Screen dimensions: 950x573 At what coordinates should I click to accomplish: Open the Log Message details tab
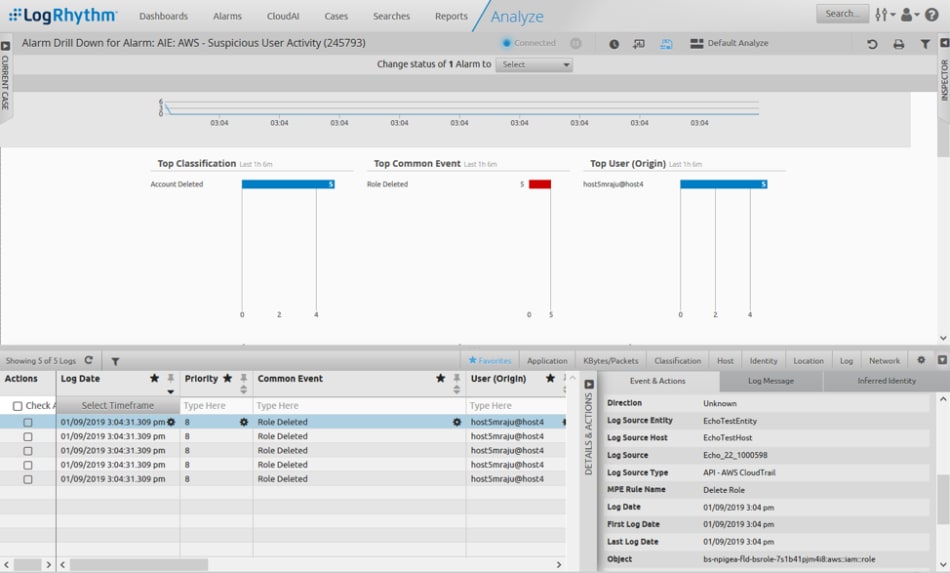[x=771, y=381]
